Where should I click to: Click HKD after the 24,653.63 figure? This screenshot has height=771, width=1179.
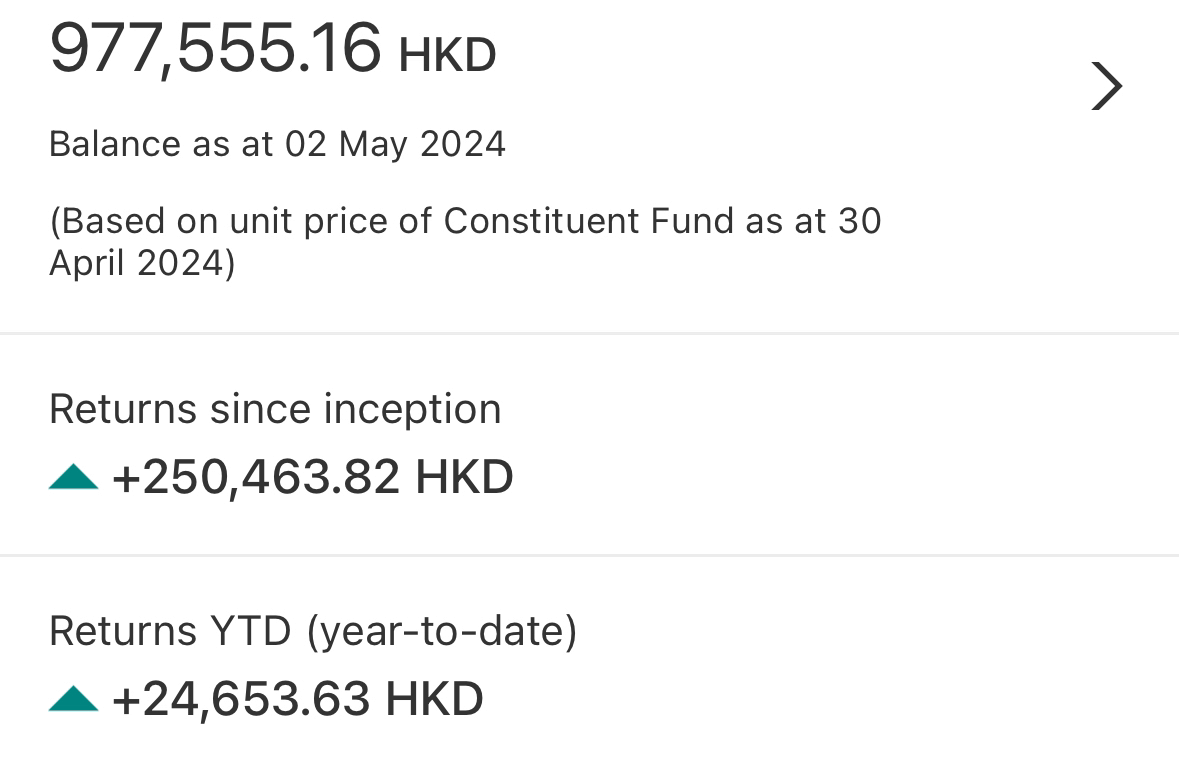[x=434, y=699]
